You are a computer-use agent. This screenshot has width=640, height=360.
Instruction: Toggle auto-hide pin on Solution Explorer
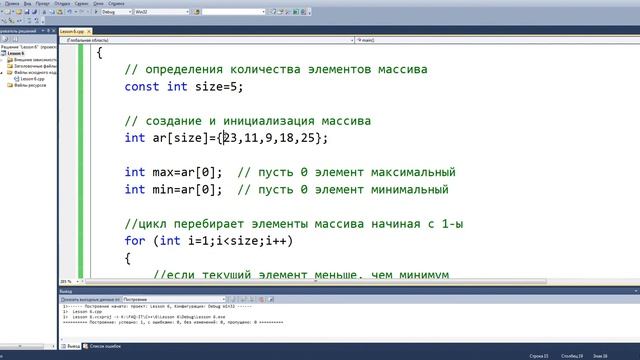(x=48, y=31)
